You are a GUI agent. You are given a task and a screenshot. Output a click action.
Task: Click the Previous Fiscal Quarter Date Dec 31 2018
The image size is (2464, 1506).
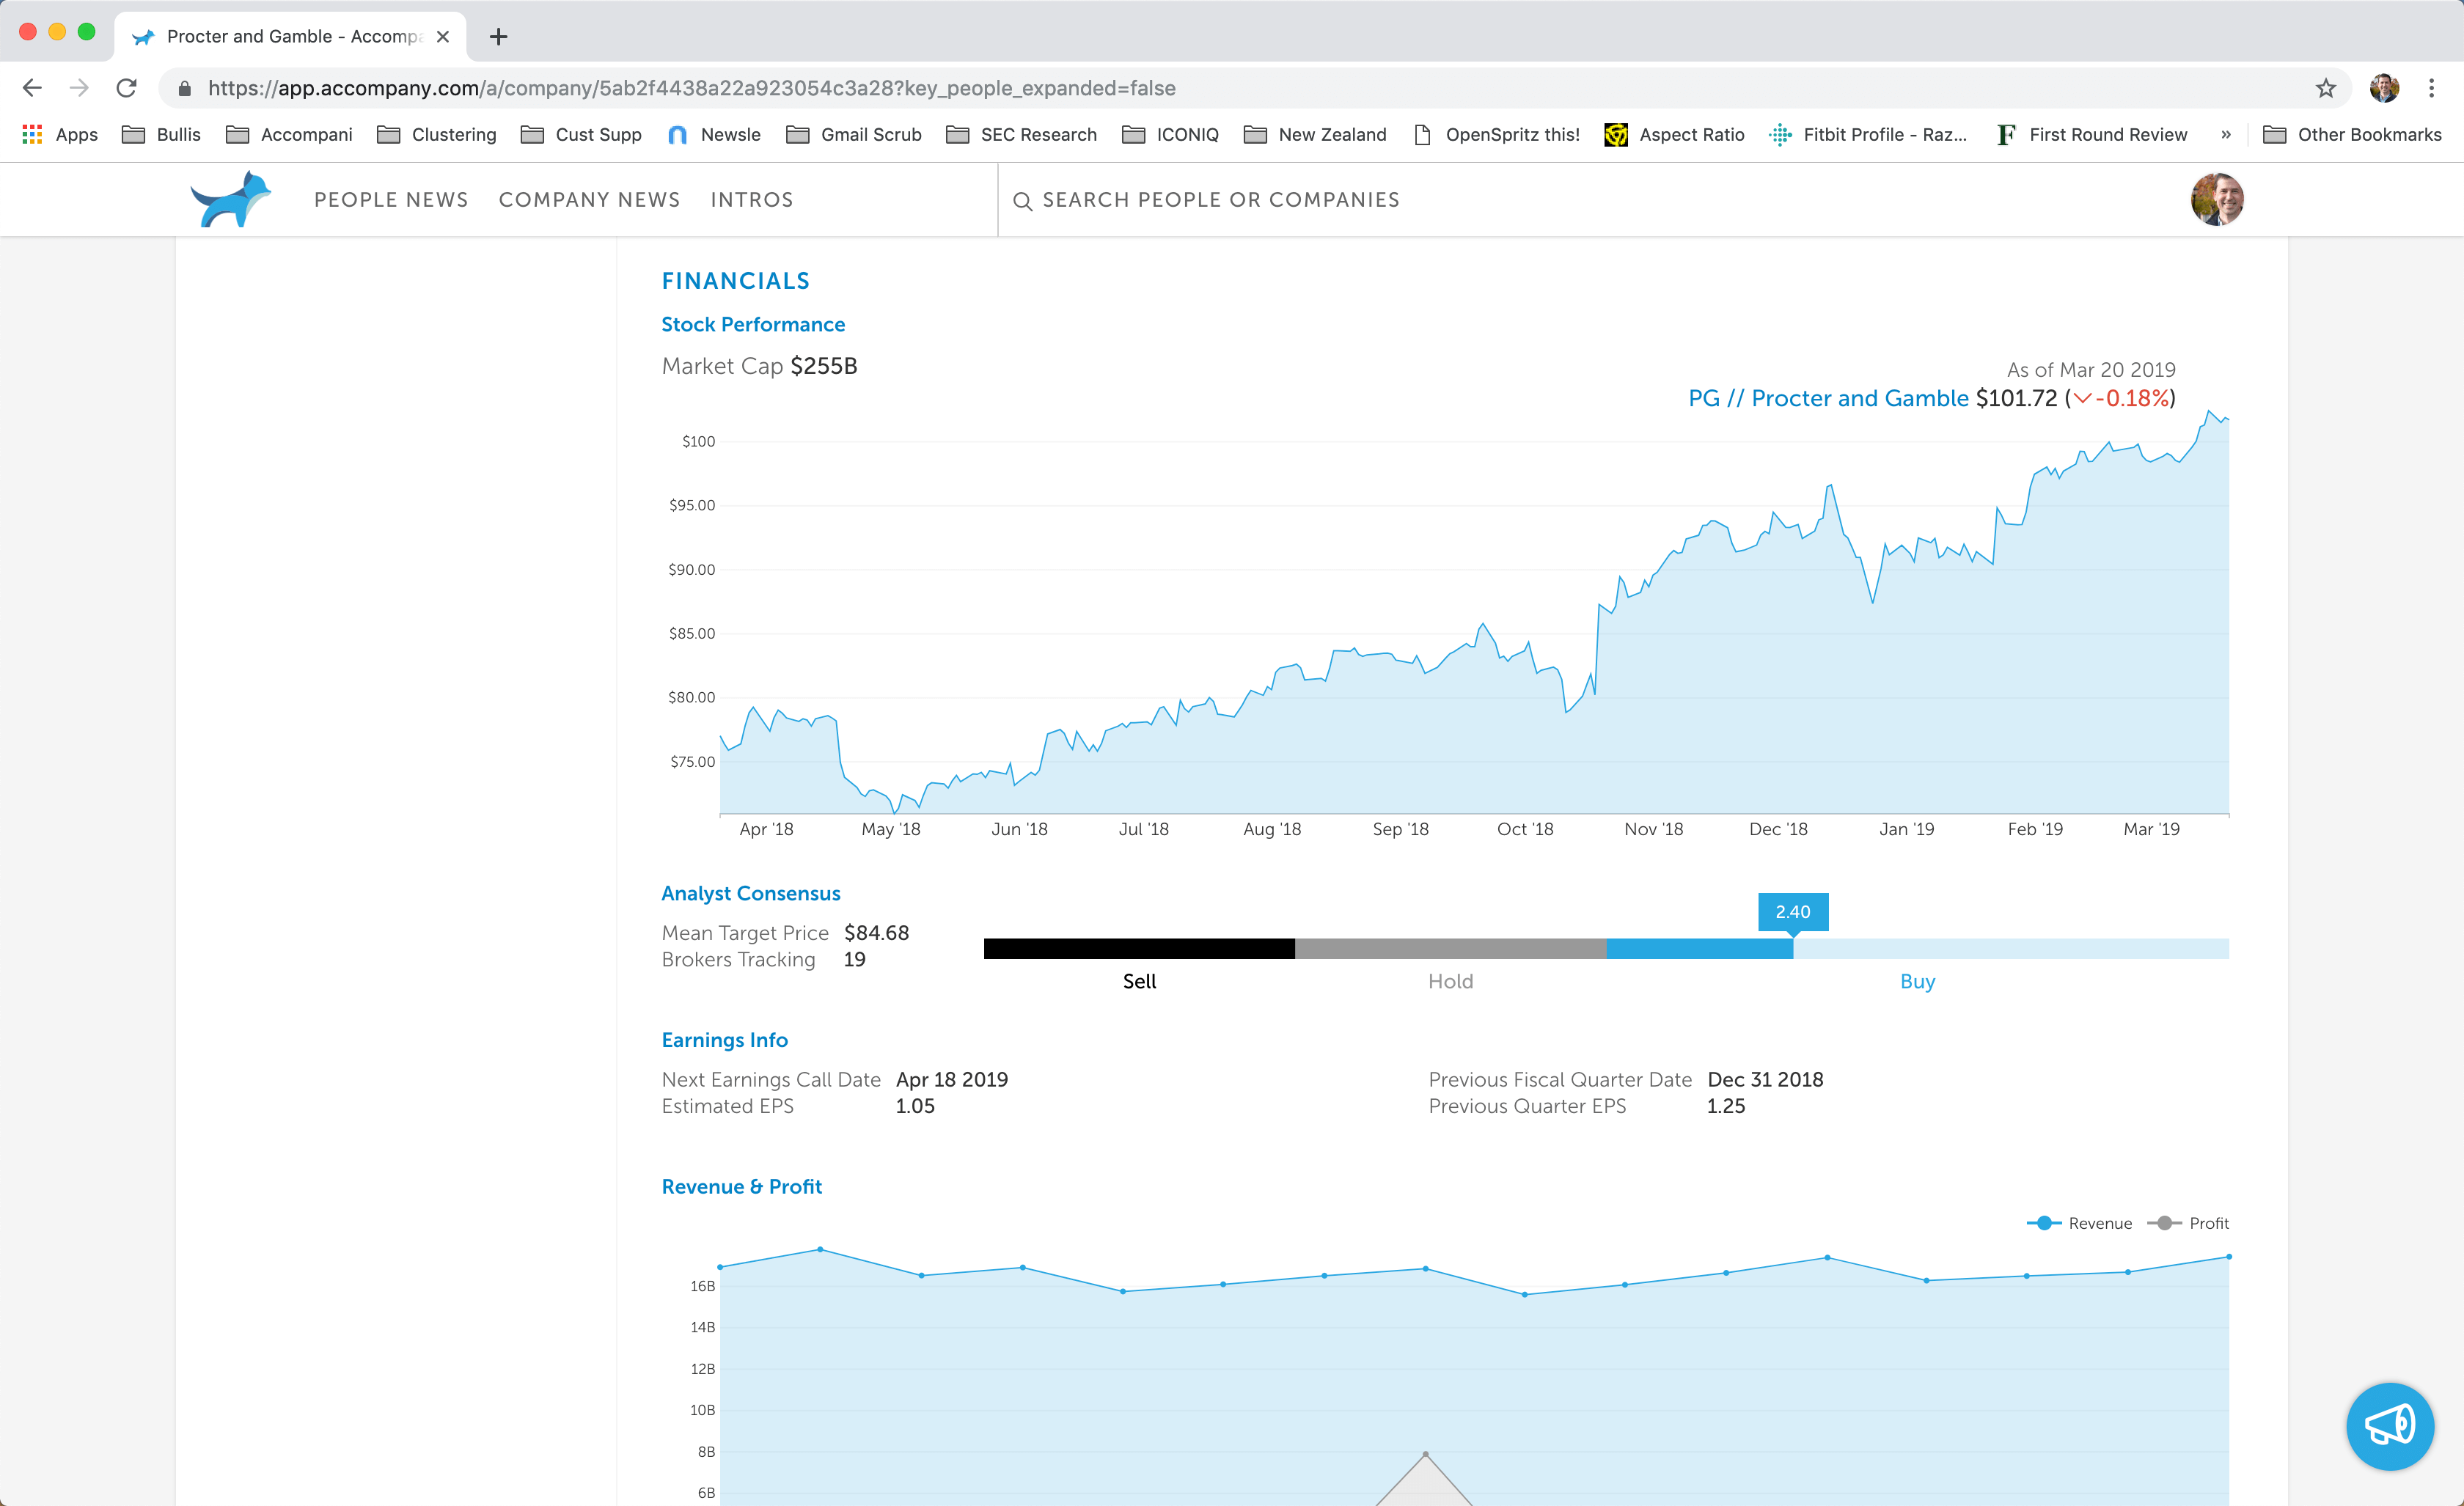1765,1079
